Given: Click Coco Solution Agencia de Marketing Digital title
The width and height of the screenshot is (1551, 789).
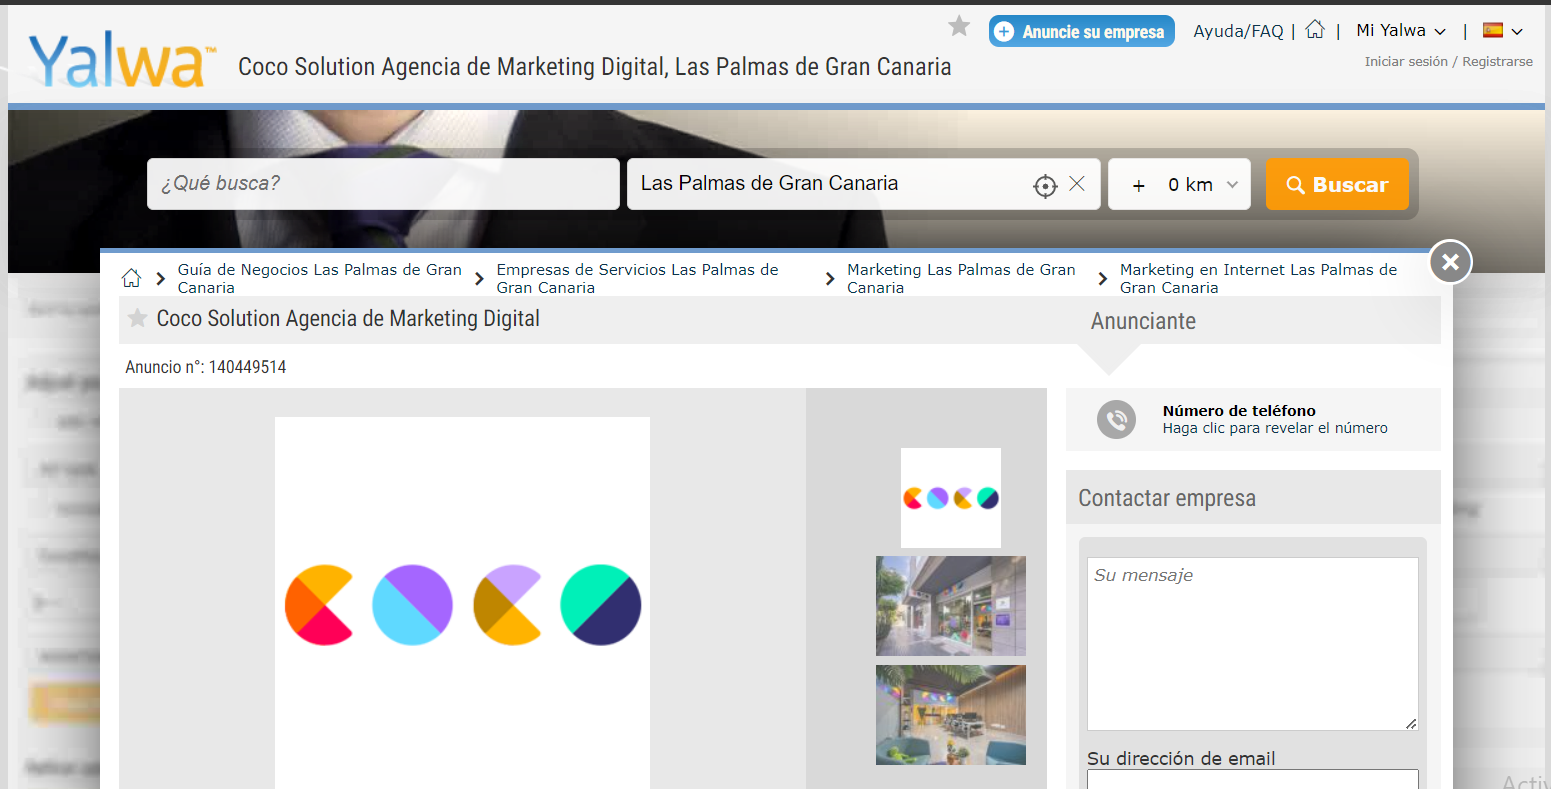Looking at the screenshot, I should (348, 319).
